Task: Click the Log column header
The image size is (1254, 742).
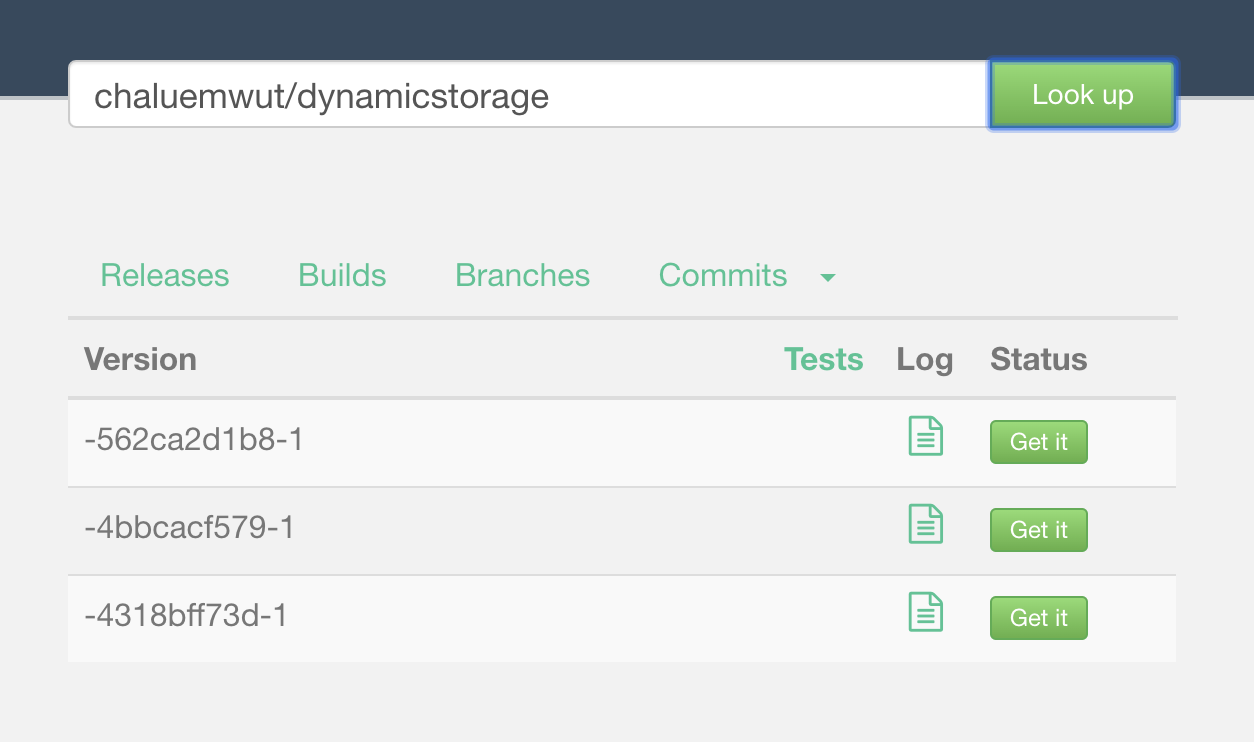Action: 925,360
